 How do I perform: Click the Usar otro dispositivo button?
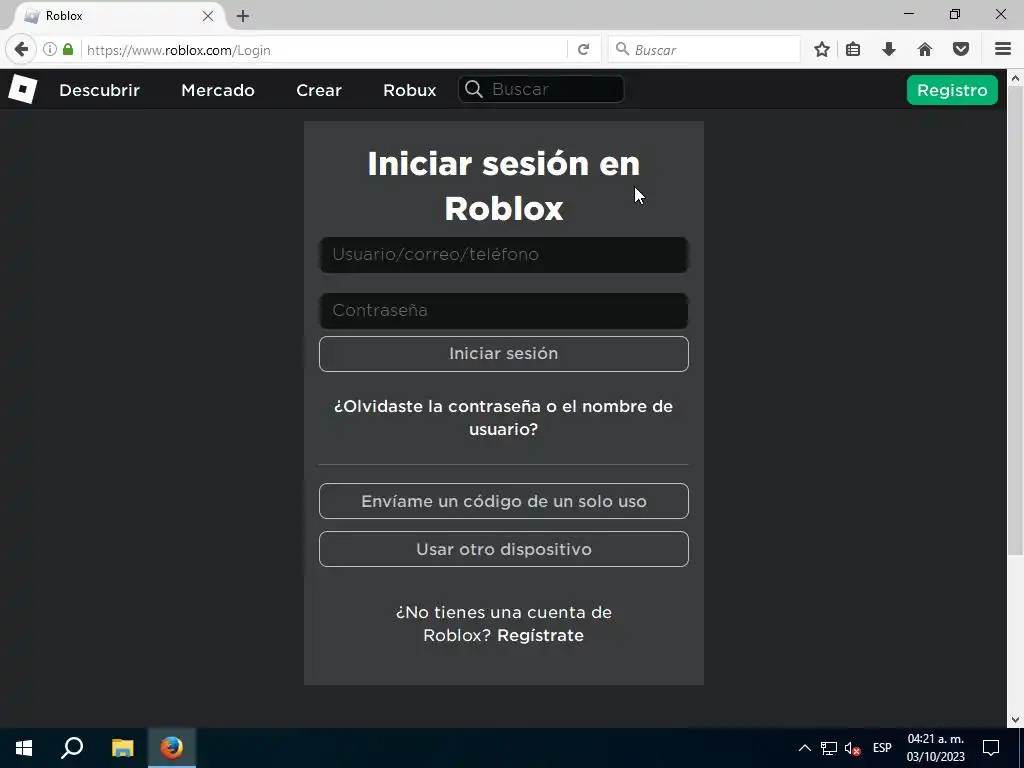coord(504,549)
